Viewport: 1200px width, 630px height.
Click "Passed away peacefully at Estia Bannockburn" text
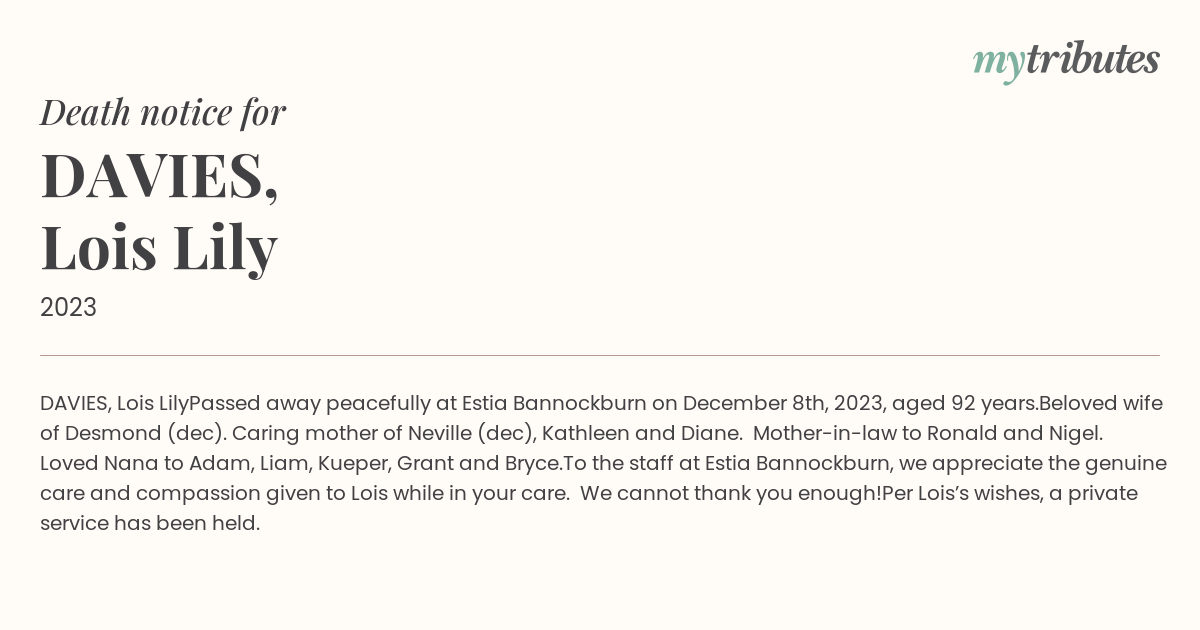pyautogui.click(x=418, y=404)
